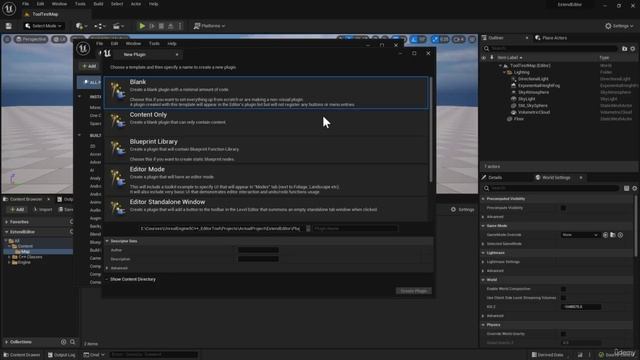640x360 pixels.
Task: Click the GameMode use-selected-asset arrow icon
Action: point(605,235)
